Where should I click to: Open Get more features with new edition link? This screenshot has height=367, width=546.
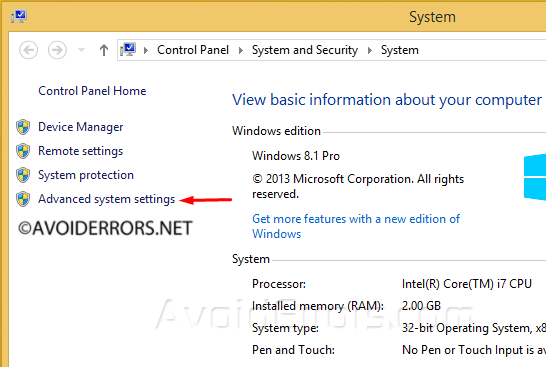(356, 226)
